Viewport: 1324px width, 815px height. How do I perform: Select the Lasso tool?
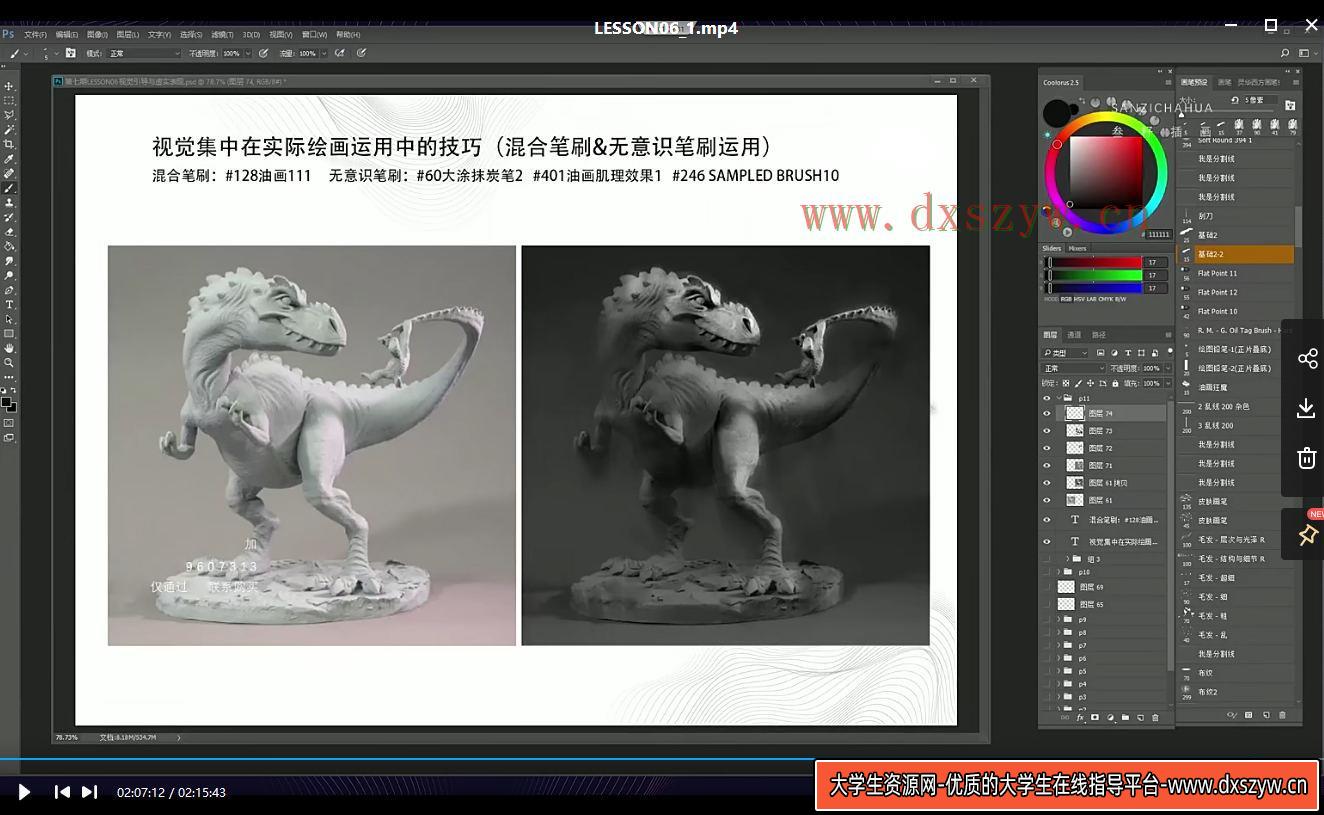coord(9,115)
